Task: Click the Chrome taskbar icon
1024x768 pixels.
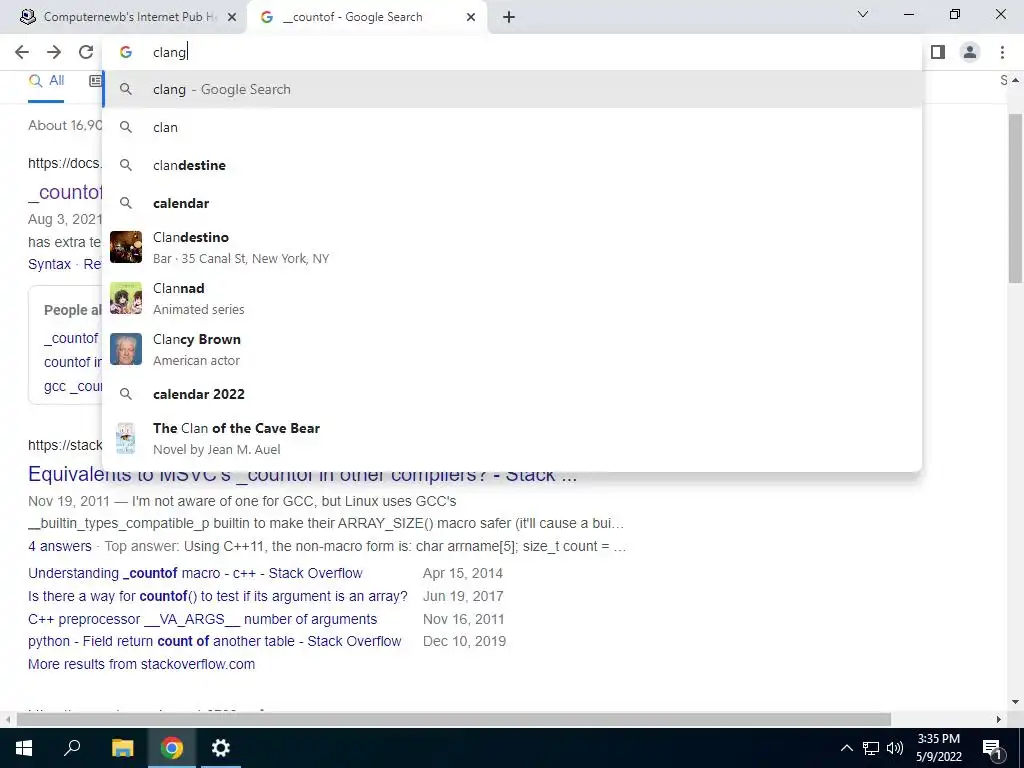Action: tap(172, 748)
